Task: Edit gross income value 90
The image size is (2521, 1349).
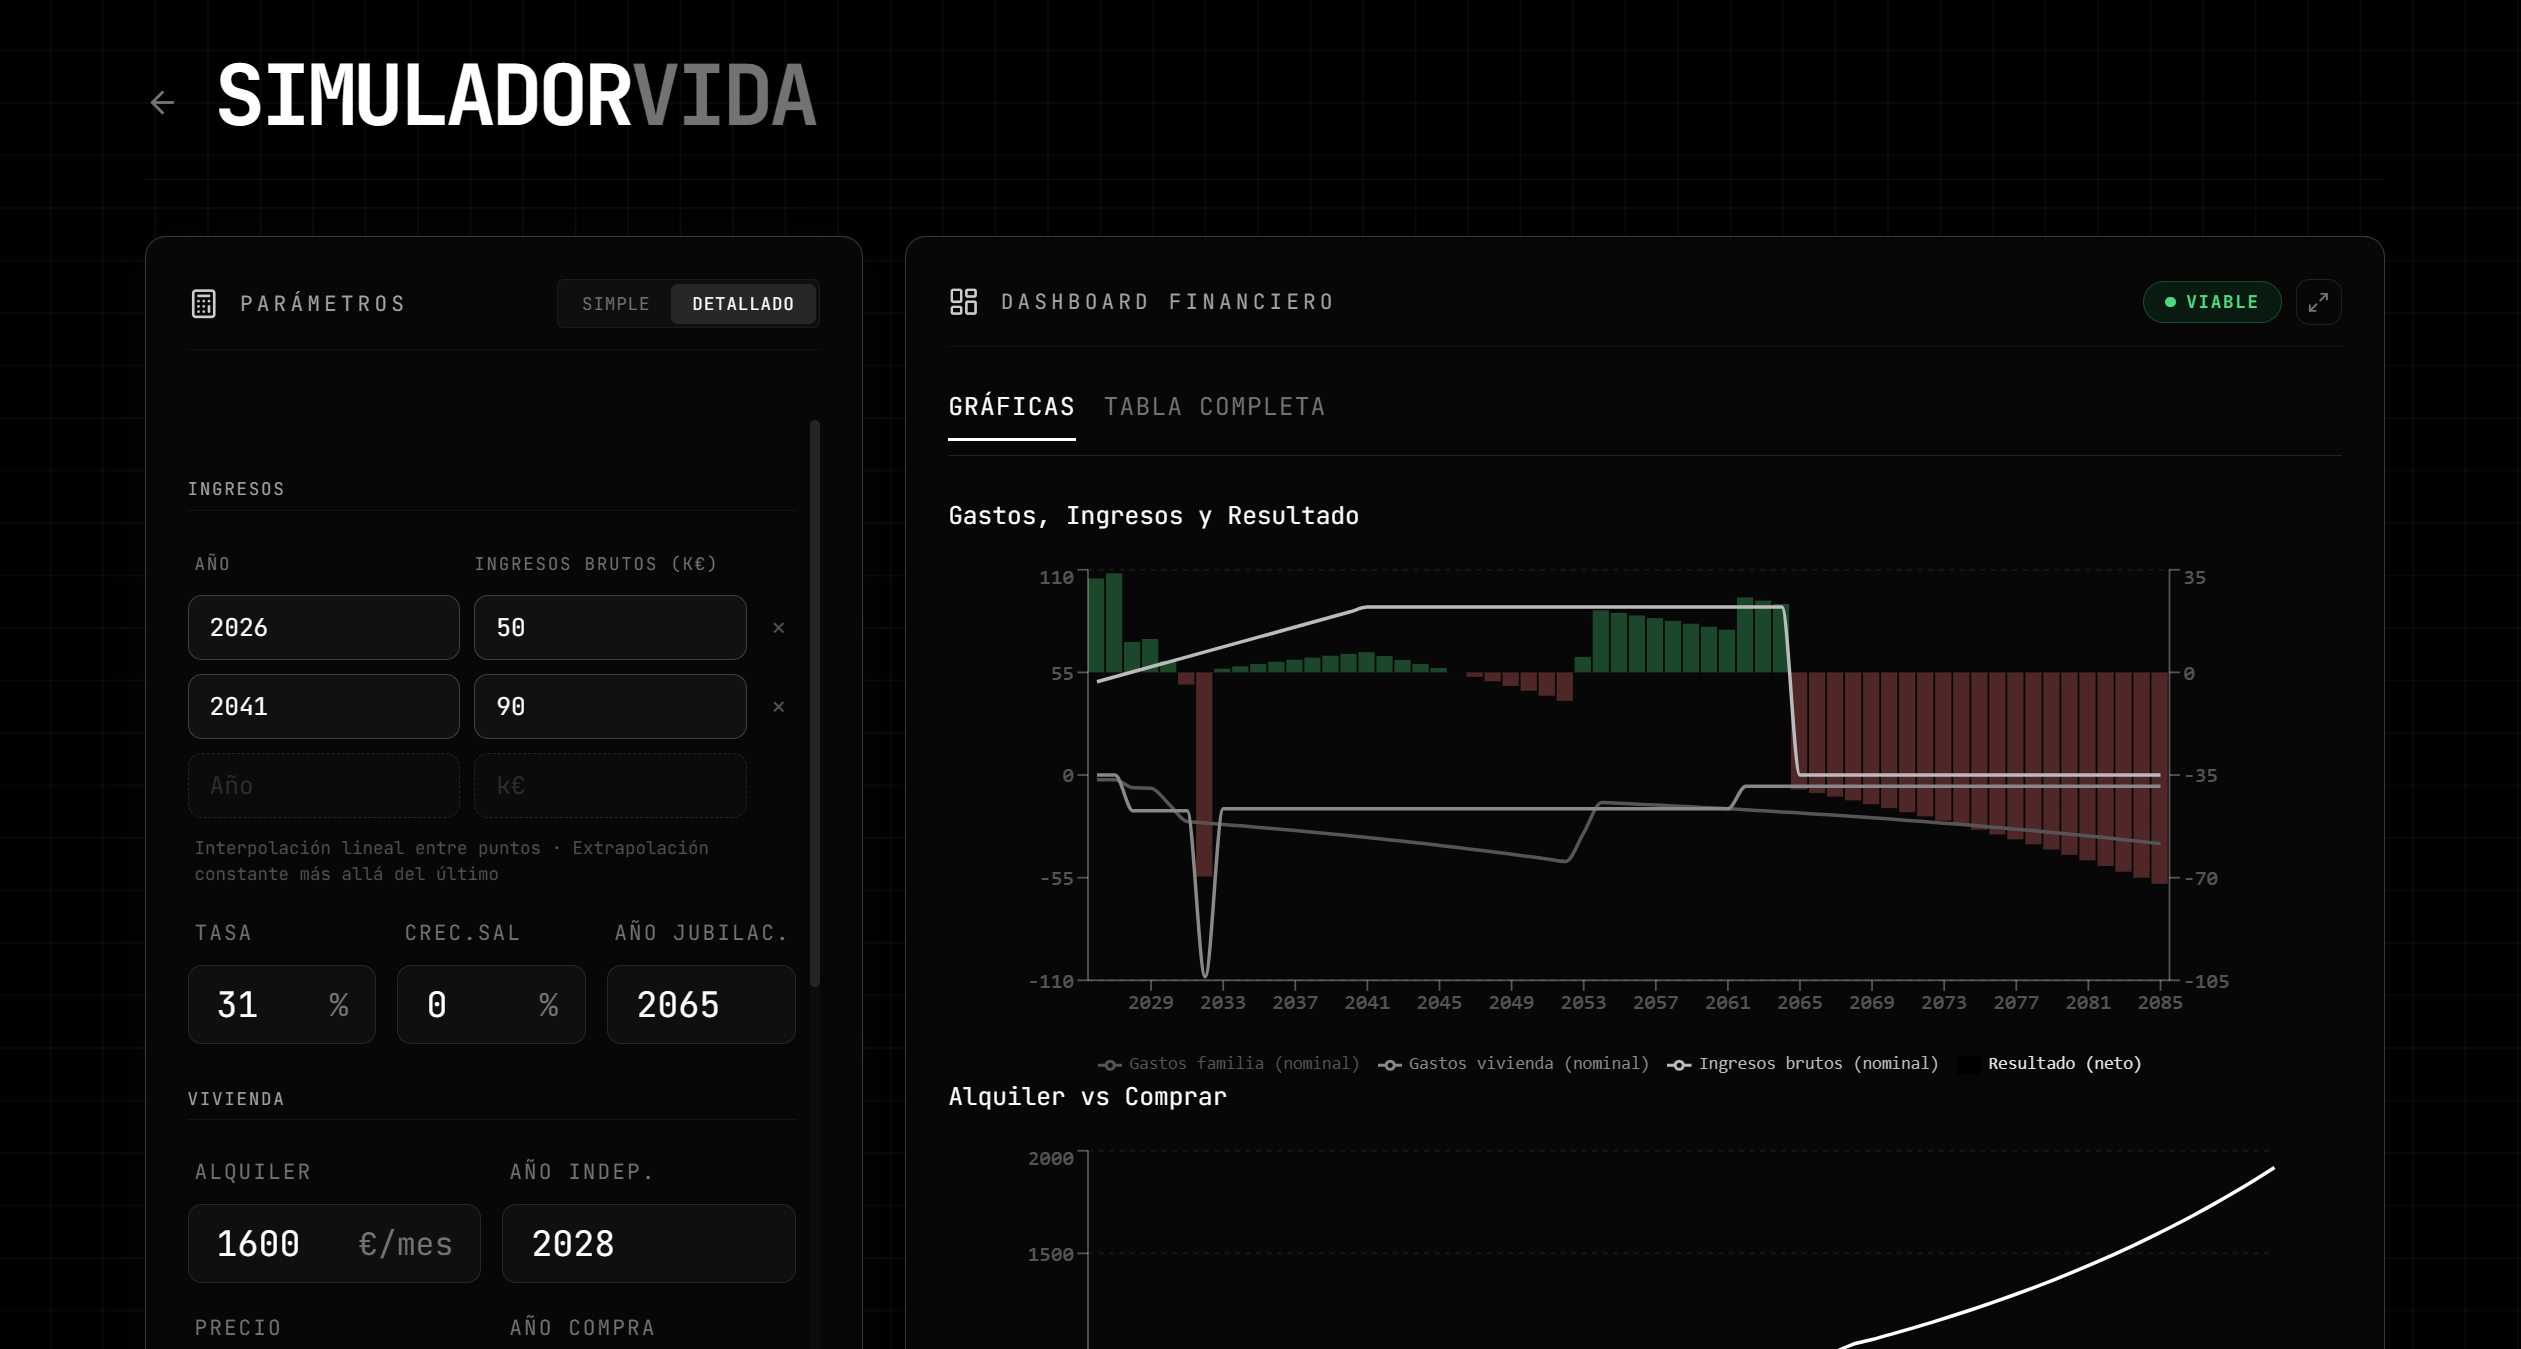Action: pyautogui.click(x=610, y=707)
